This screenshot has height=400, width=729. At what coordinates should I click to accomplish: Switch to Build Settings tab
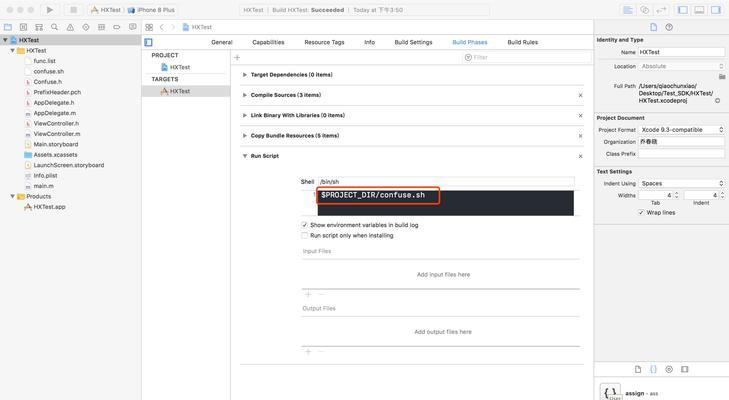pos(413,42)
